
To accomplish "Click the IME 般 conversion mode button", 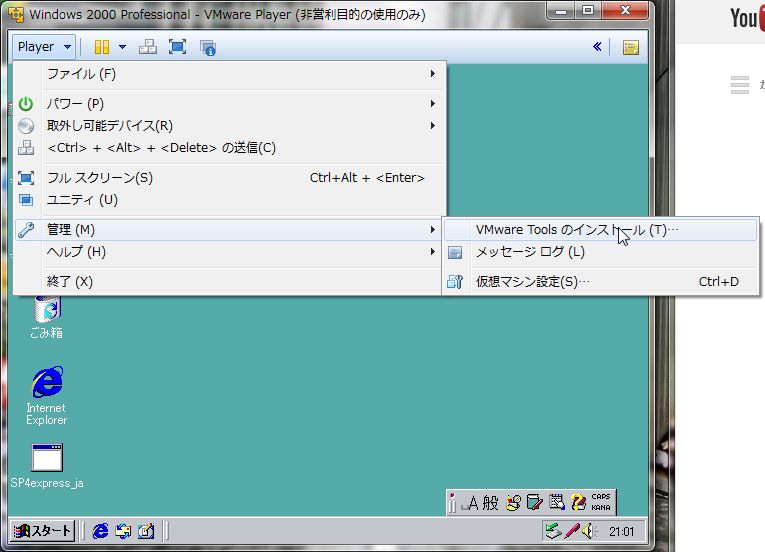I will pos(491,503).
